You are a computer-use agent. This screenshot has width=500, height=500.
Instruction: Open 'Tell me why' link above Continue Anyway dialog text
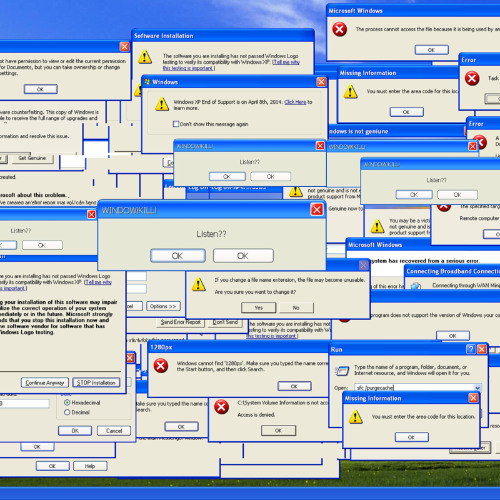click(98, 282)
